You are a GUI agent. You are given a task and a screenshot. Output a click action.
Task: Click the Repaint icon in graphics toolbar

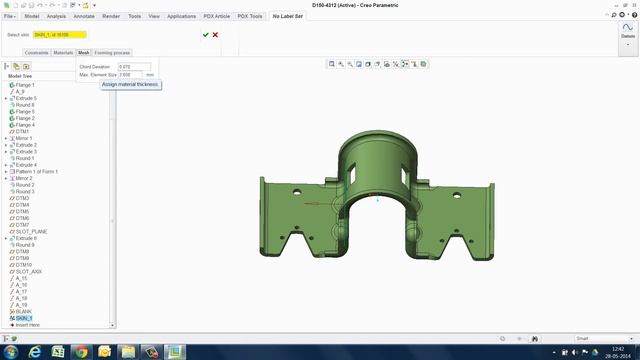pos(359,64)
